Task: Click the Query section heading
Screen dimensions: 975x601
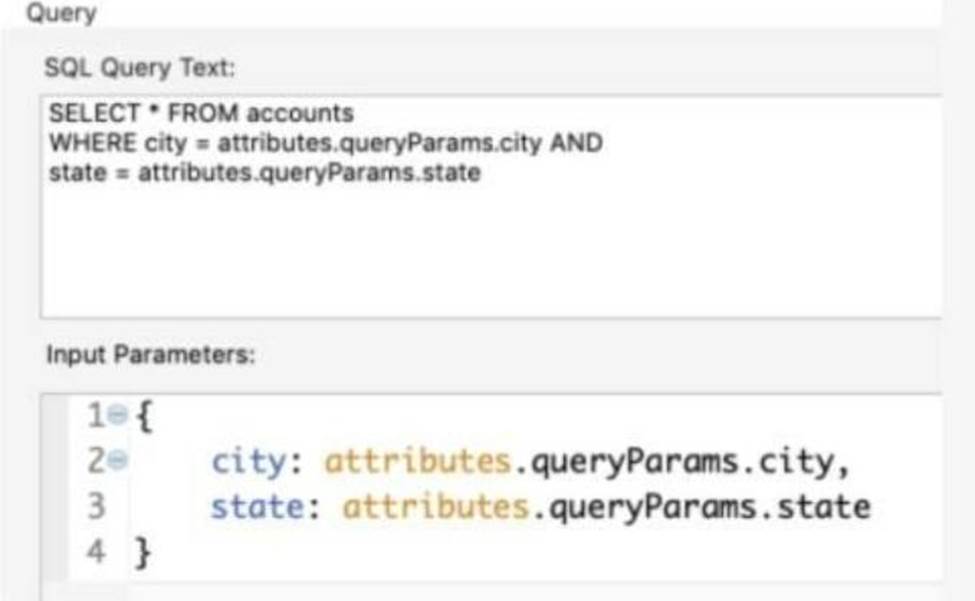Action: pos(60,14)
